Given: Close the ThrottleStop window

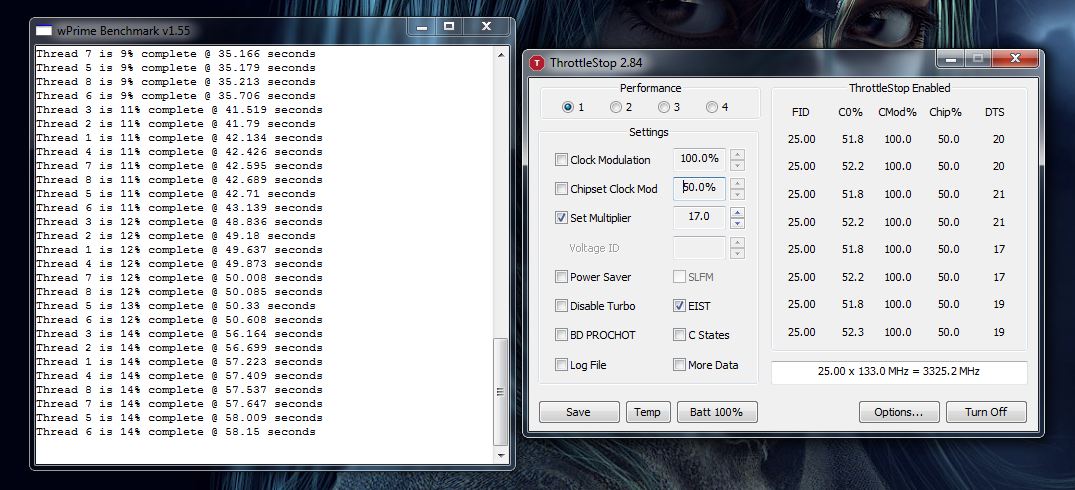Looking at the screenshot, I should tap(1015, 60).
